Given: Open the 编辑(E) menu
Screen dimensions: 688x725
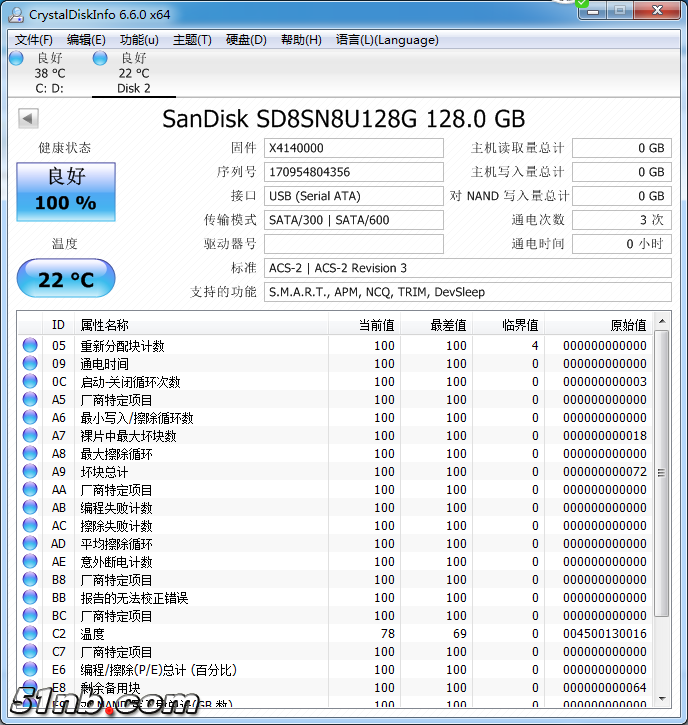Looking at the screenshot, I should click(x=86, y=40).
